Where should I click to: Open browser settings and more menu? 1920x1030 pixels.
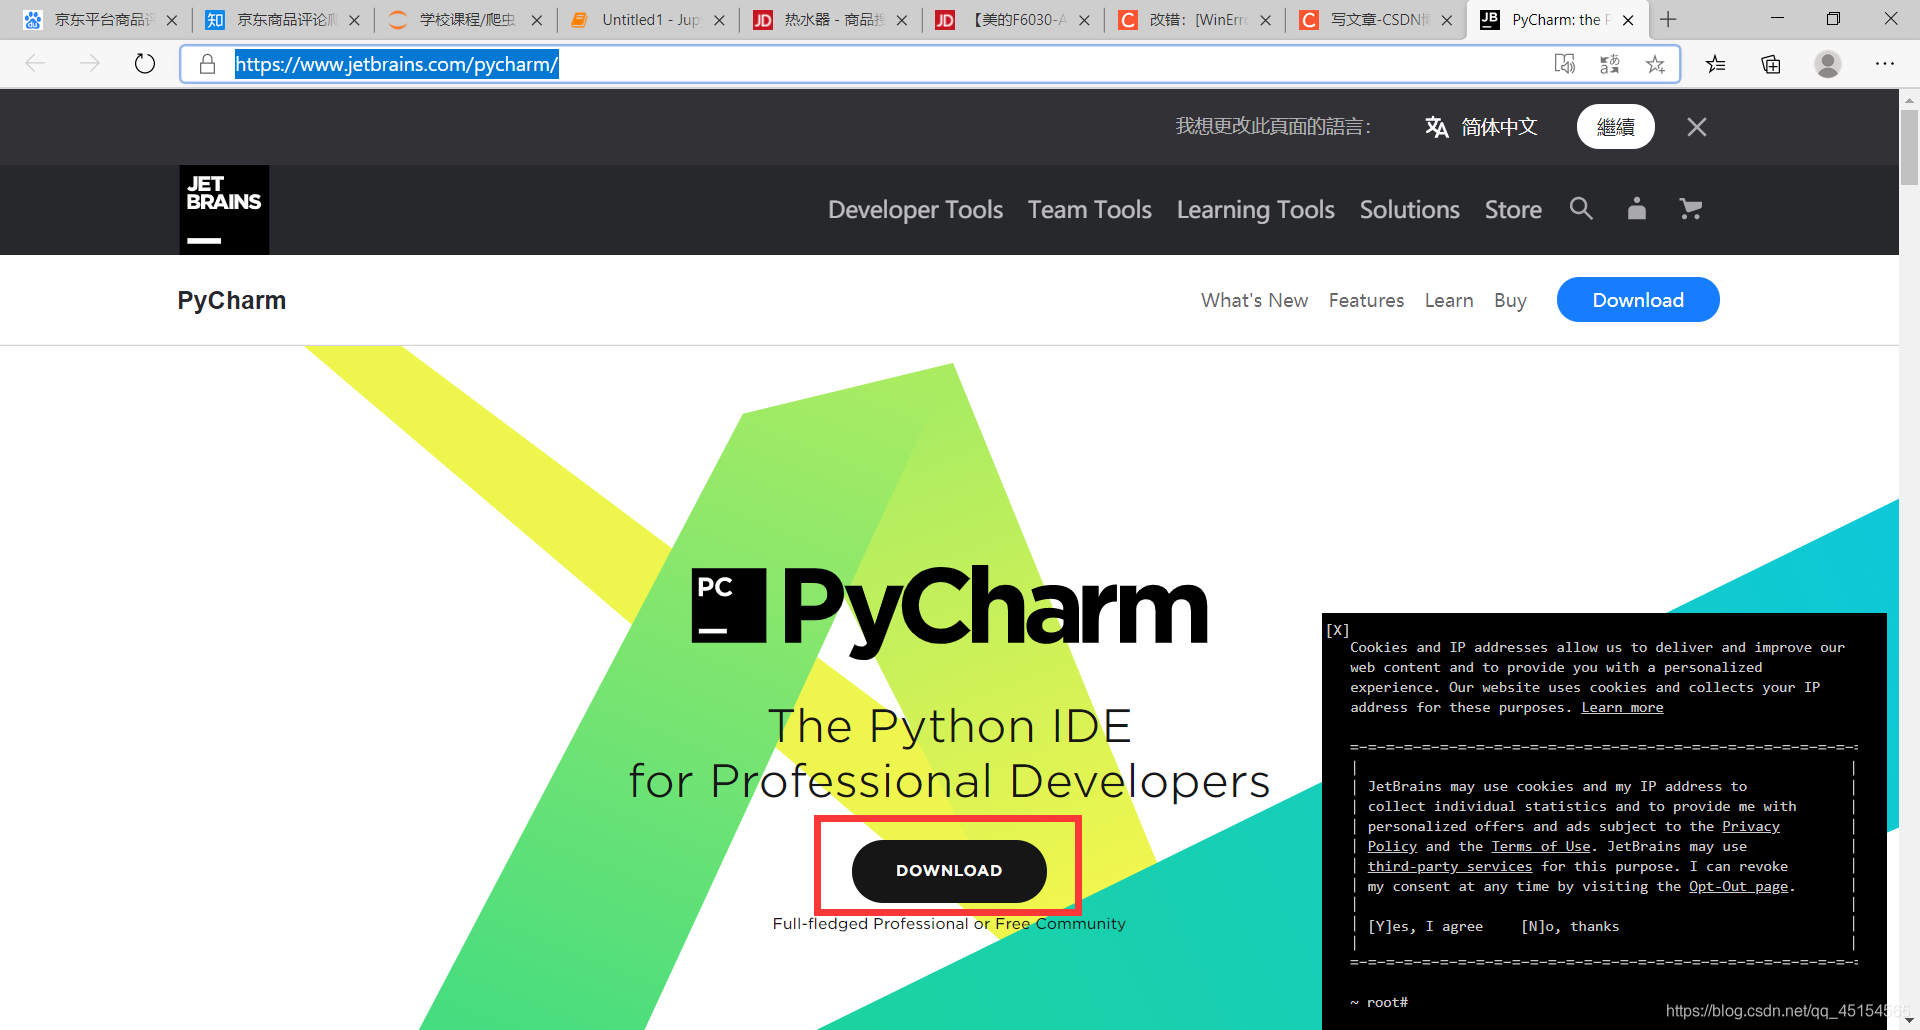pyautogui.click(x=1885, y=64)
